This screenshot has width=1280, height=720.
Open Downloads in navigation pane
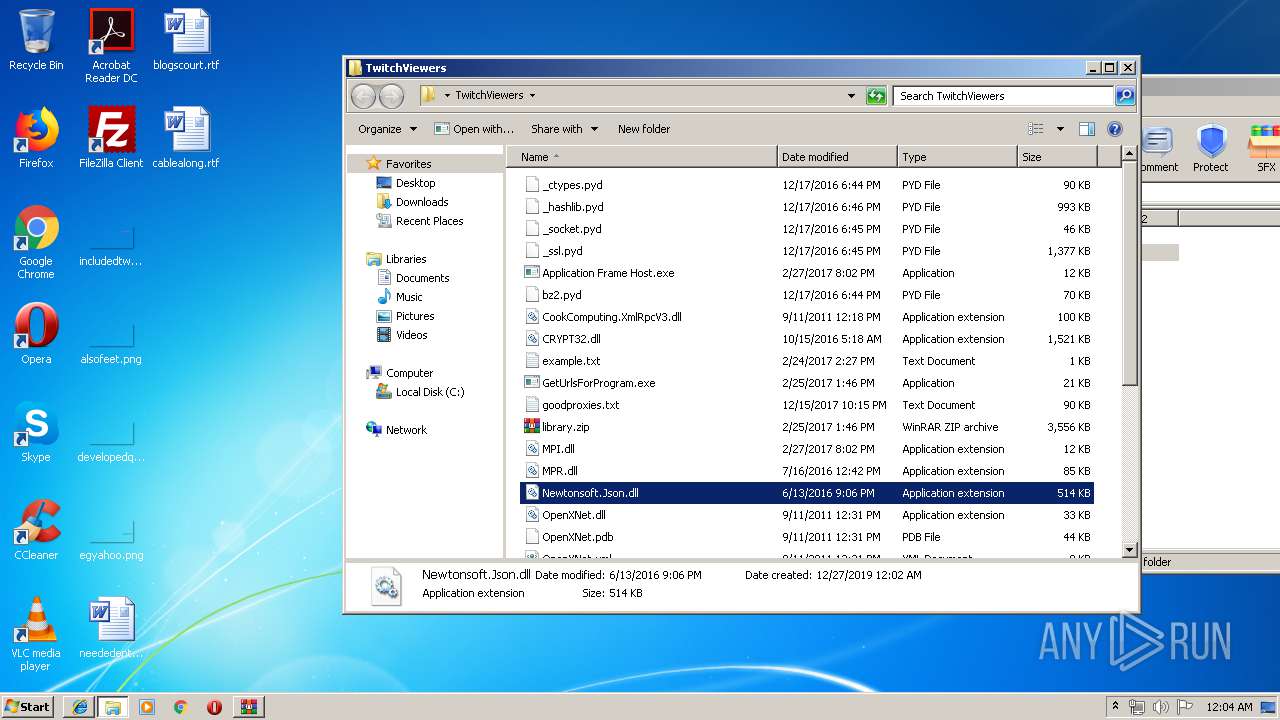point(422,202)
